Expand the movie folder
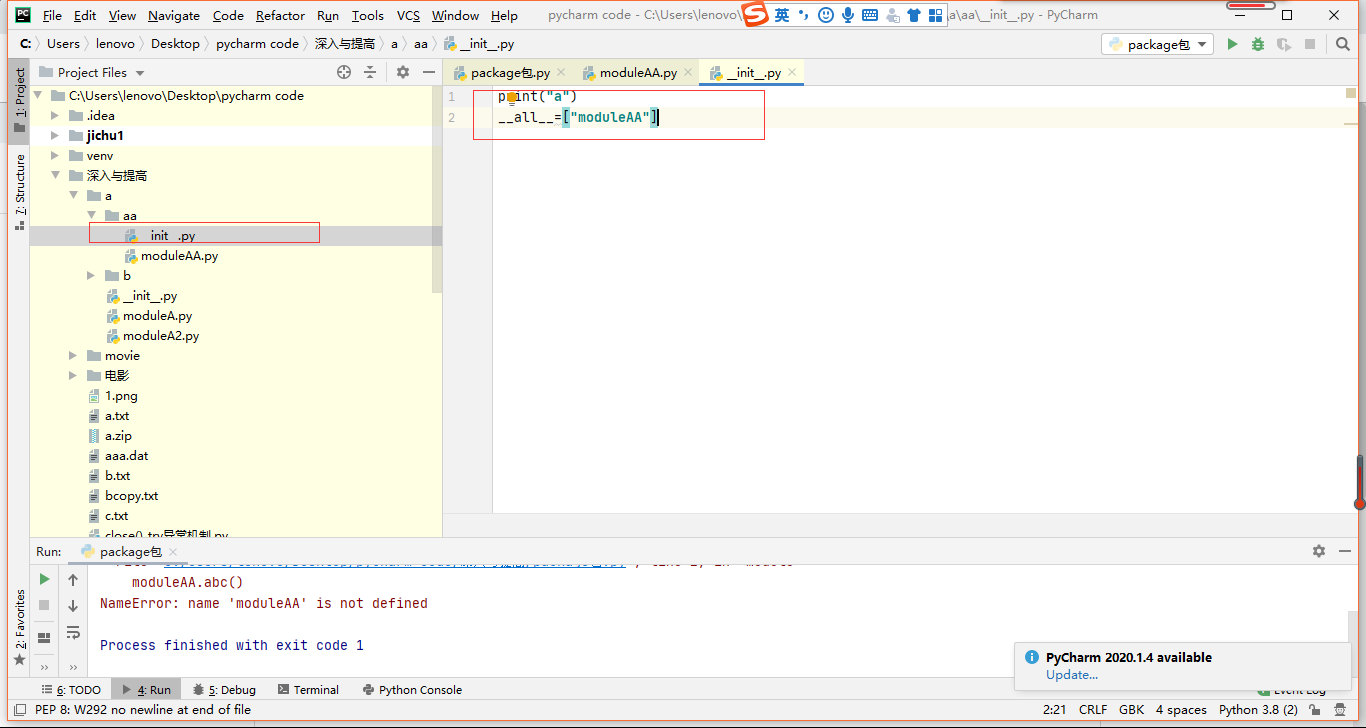This screenshot has width=1366, height=728. [x=74, y=356]
